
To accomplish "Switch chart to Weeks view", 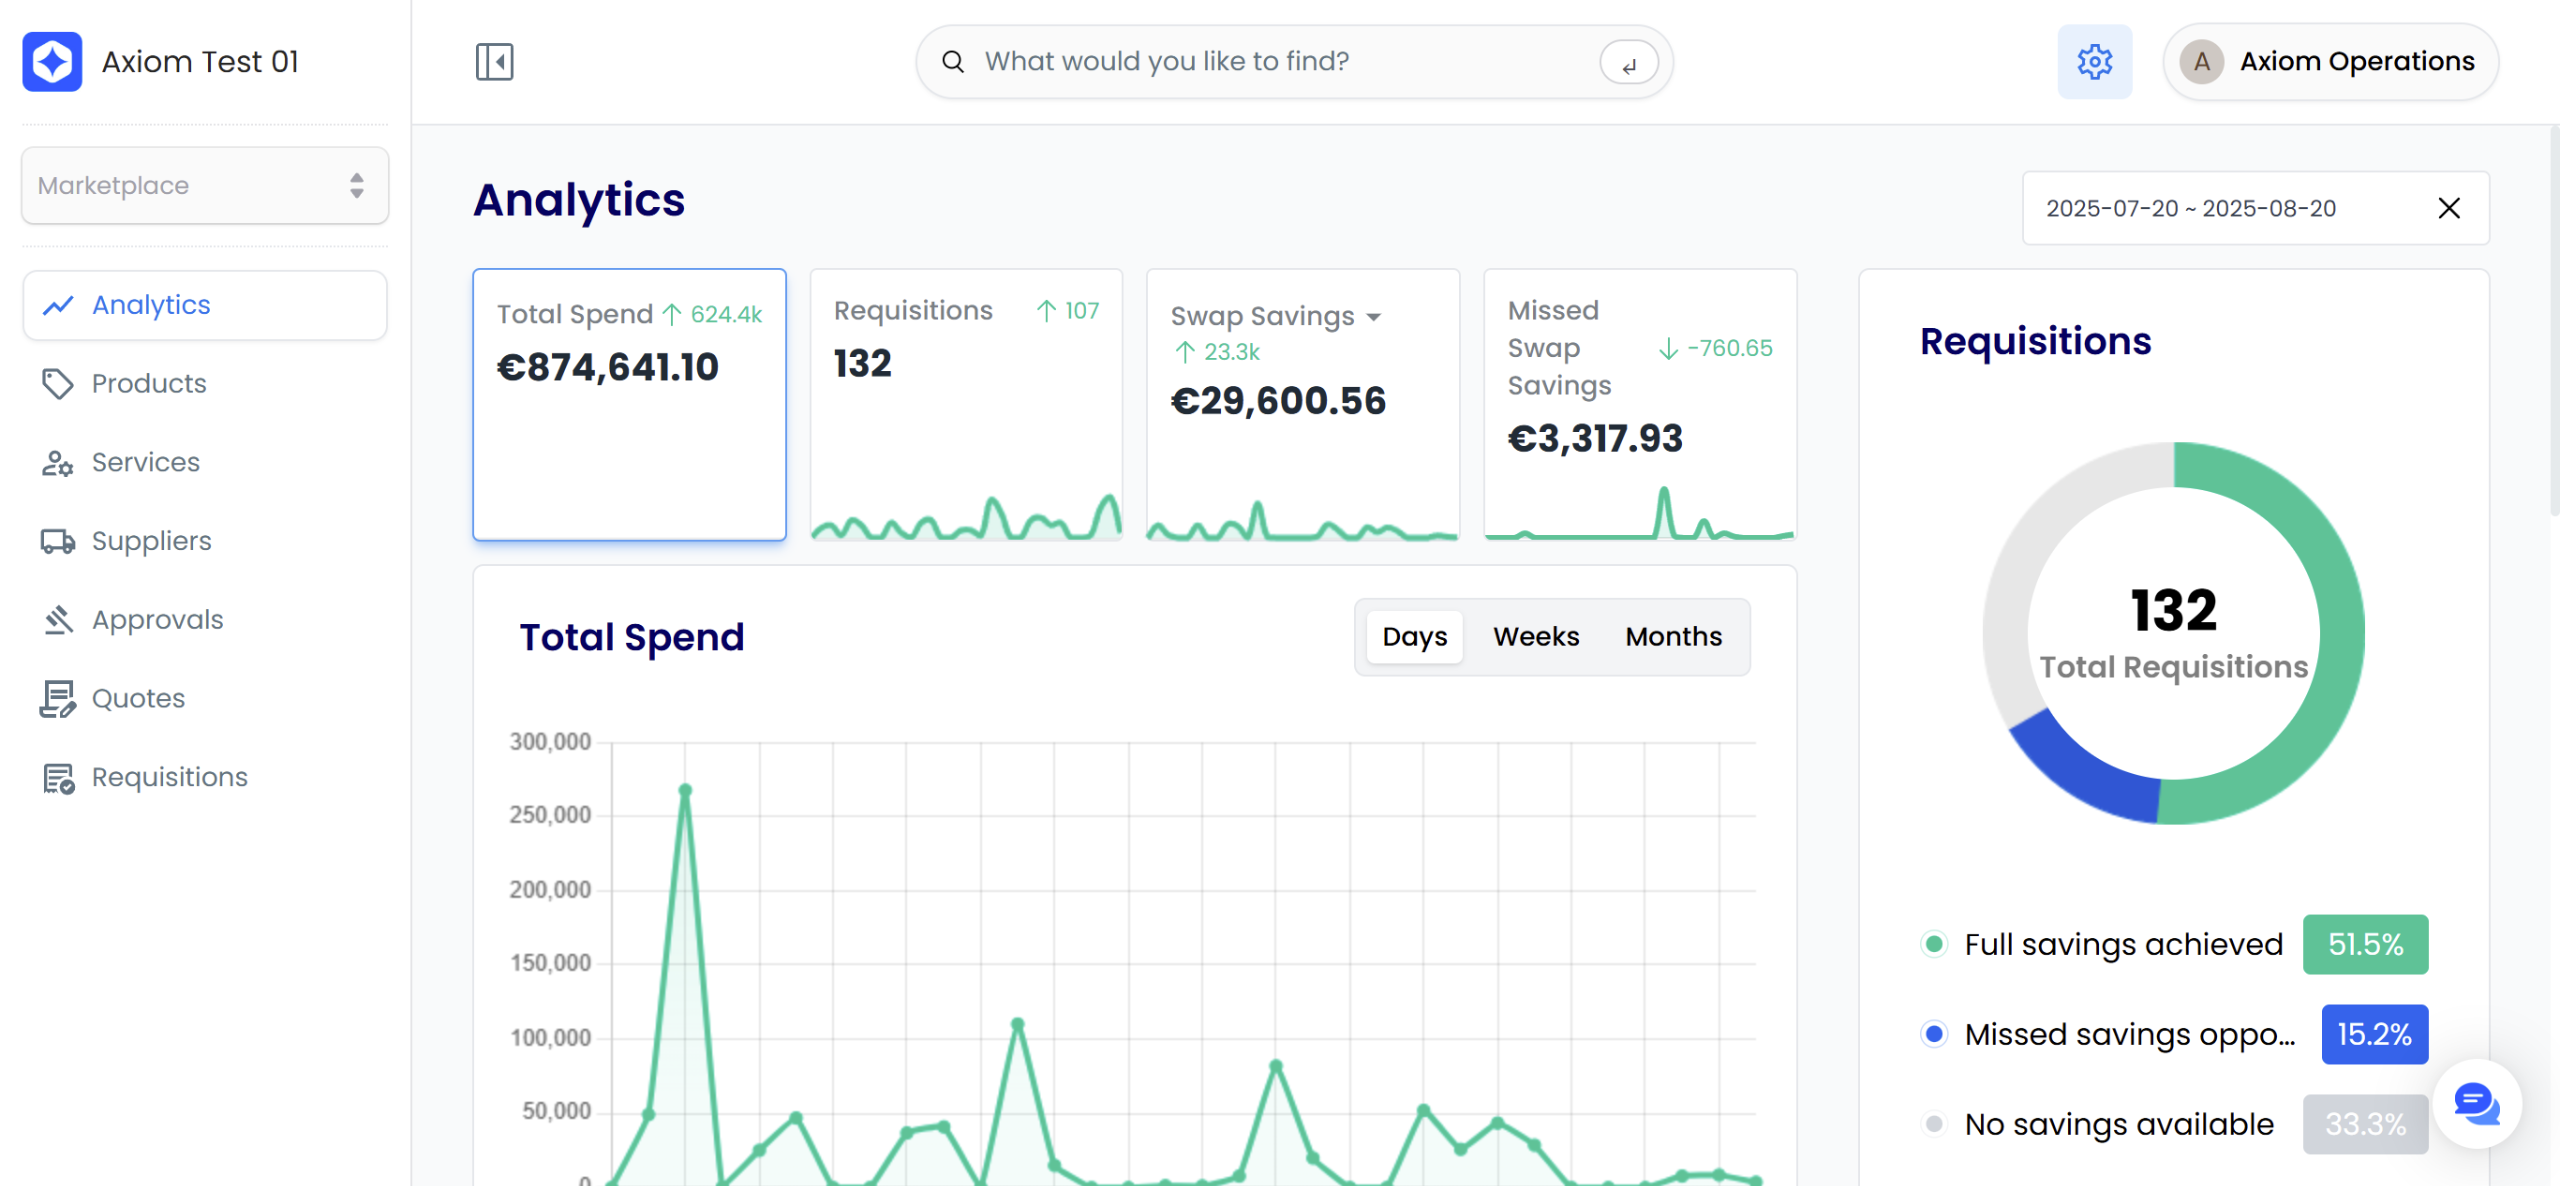I will click(x=1536, y=637).
